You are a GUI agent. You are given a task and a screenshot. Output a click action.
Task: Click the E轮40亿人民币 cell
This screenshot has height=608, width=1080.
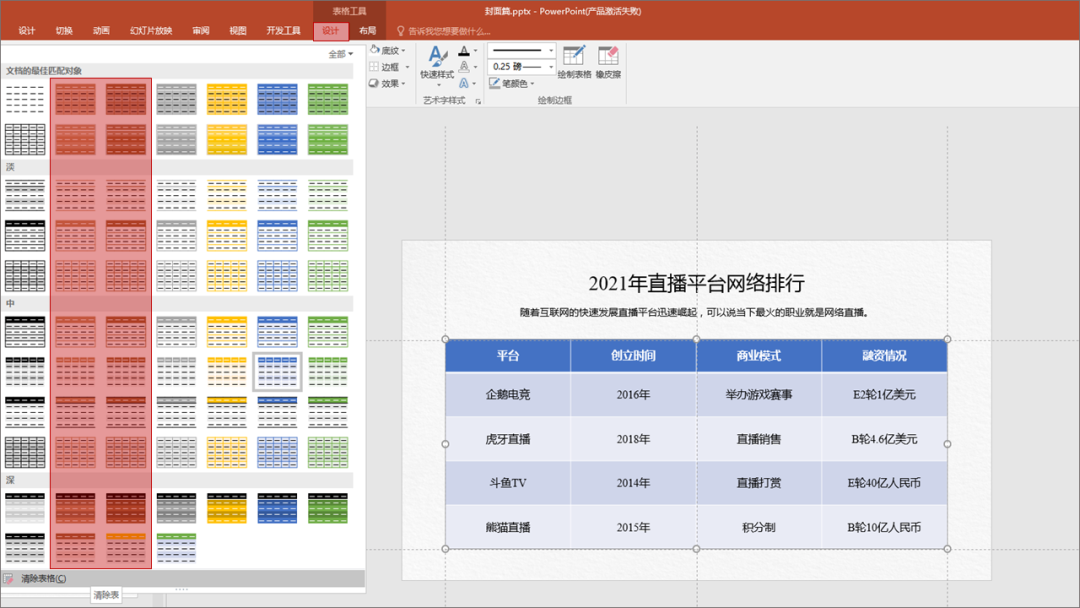(884, 483)
